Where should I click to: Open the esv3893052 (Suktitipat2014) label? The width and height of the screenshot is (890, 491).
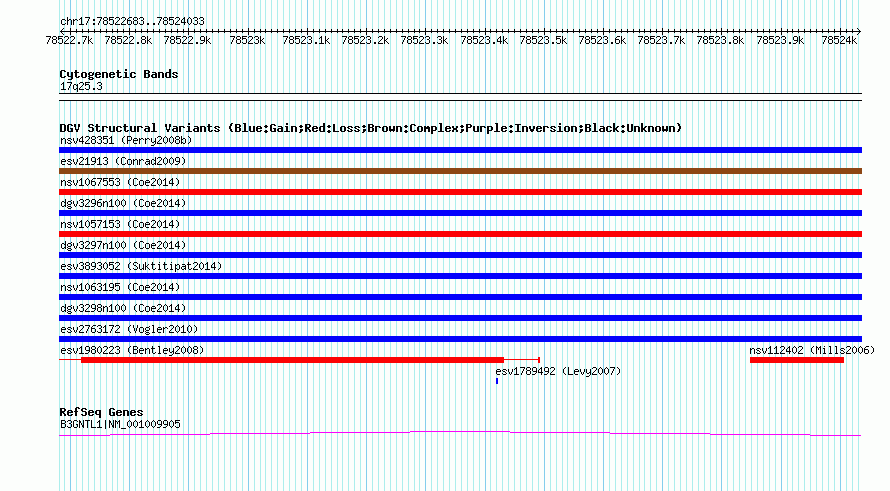click(x=141, y=266)
